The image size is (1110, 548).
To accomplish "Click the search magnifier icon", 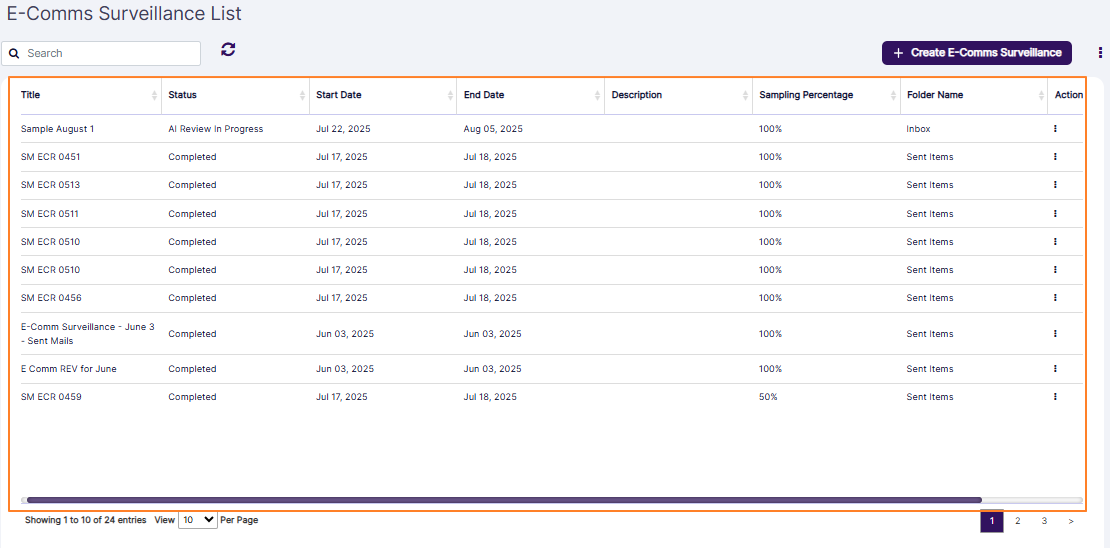I will [x=13, y=53].
